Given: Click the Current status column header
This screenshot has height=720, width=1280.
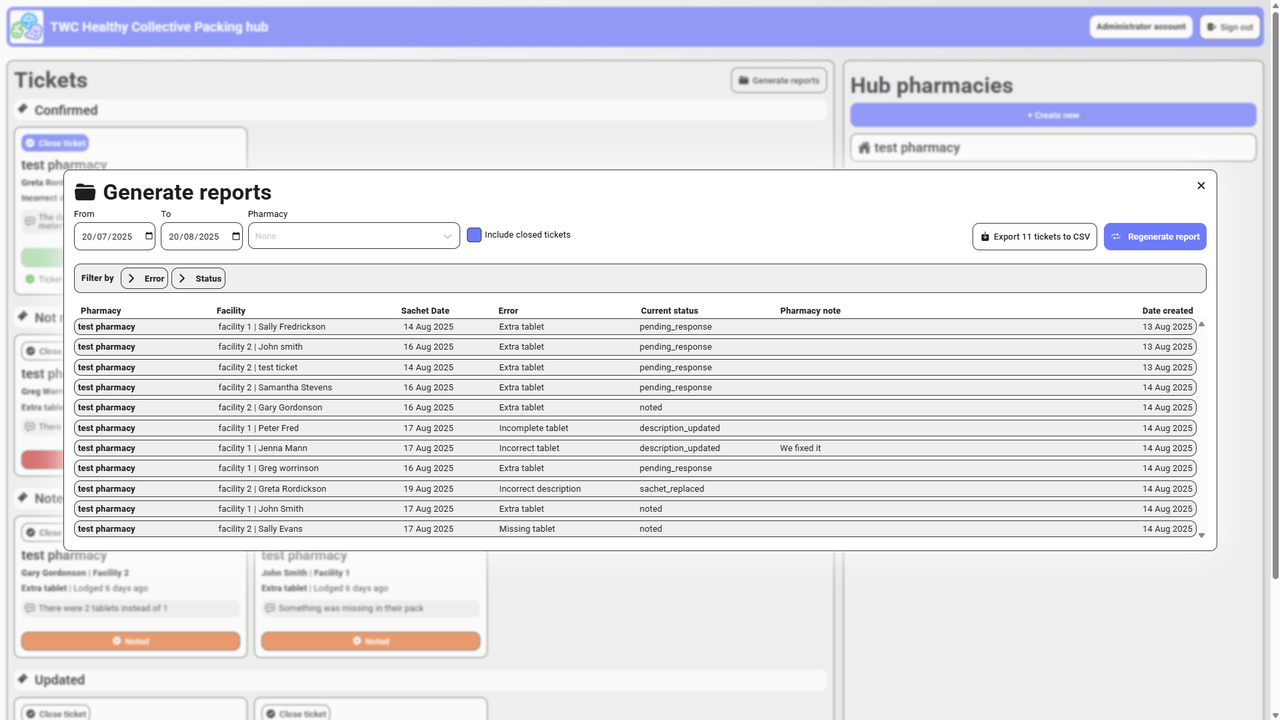Looking at the screenshot, I should 670,311.
